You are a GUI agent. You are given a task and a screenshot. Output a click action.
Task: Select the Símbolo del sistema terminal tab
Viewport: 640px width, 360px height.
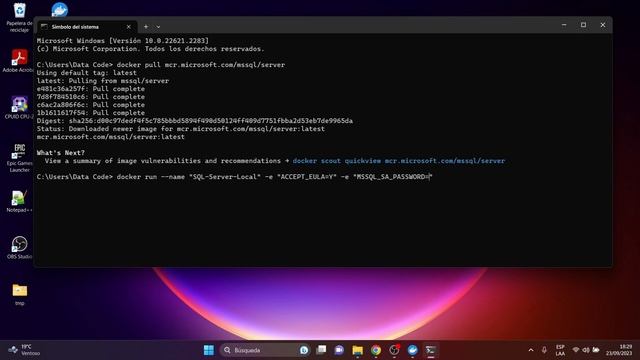click(x=87, y=27)
